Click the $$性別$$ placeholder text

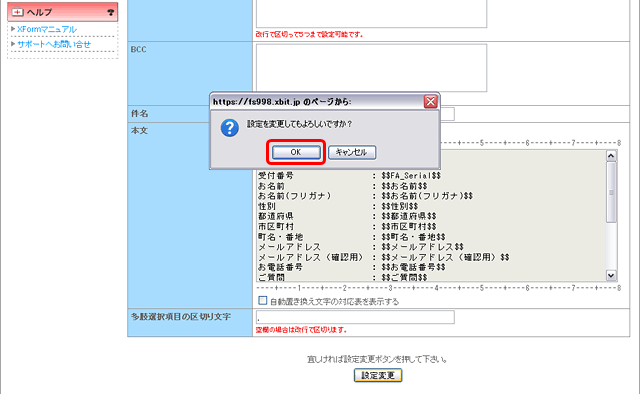[x=400, y=206]
